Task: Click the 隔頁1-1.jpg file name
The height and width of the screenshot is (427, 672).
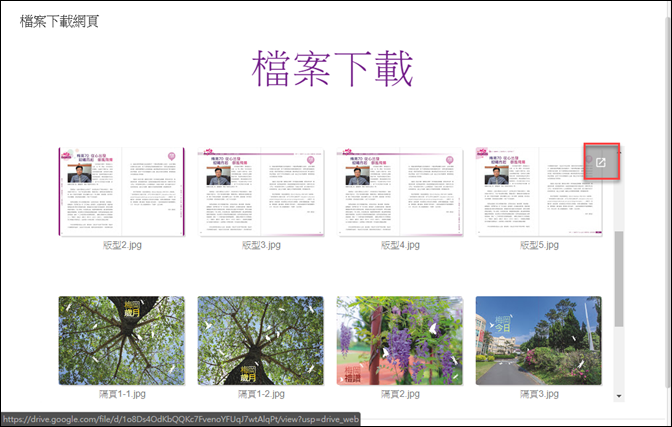Action: 122,394
